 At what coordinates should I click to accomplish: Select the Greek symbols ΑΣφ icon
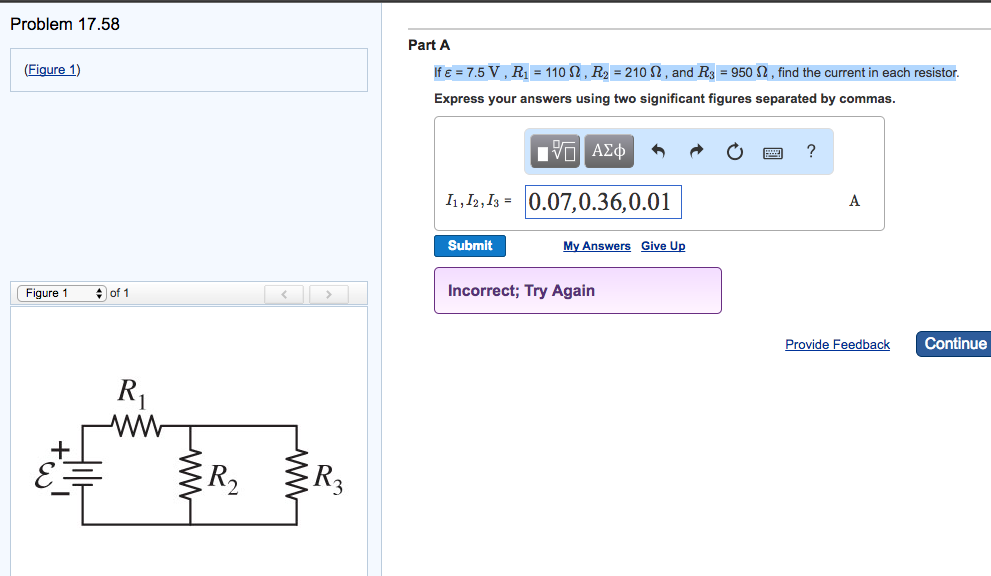point(608,151)
